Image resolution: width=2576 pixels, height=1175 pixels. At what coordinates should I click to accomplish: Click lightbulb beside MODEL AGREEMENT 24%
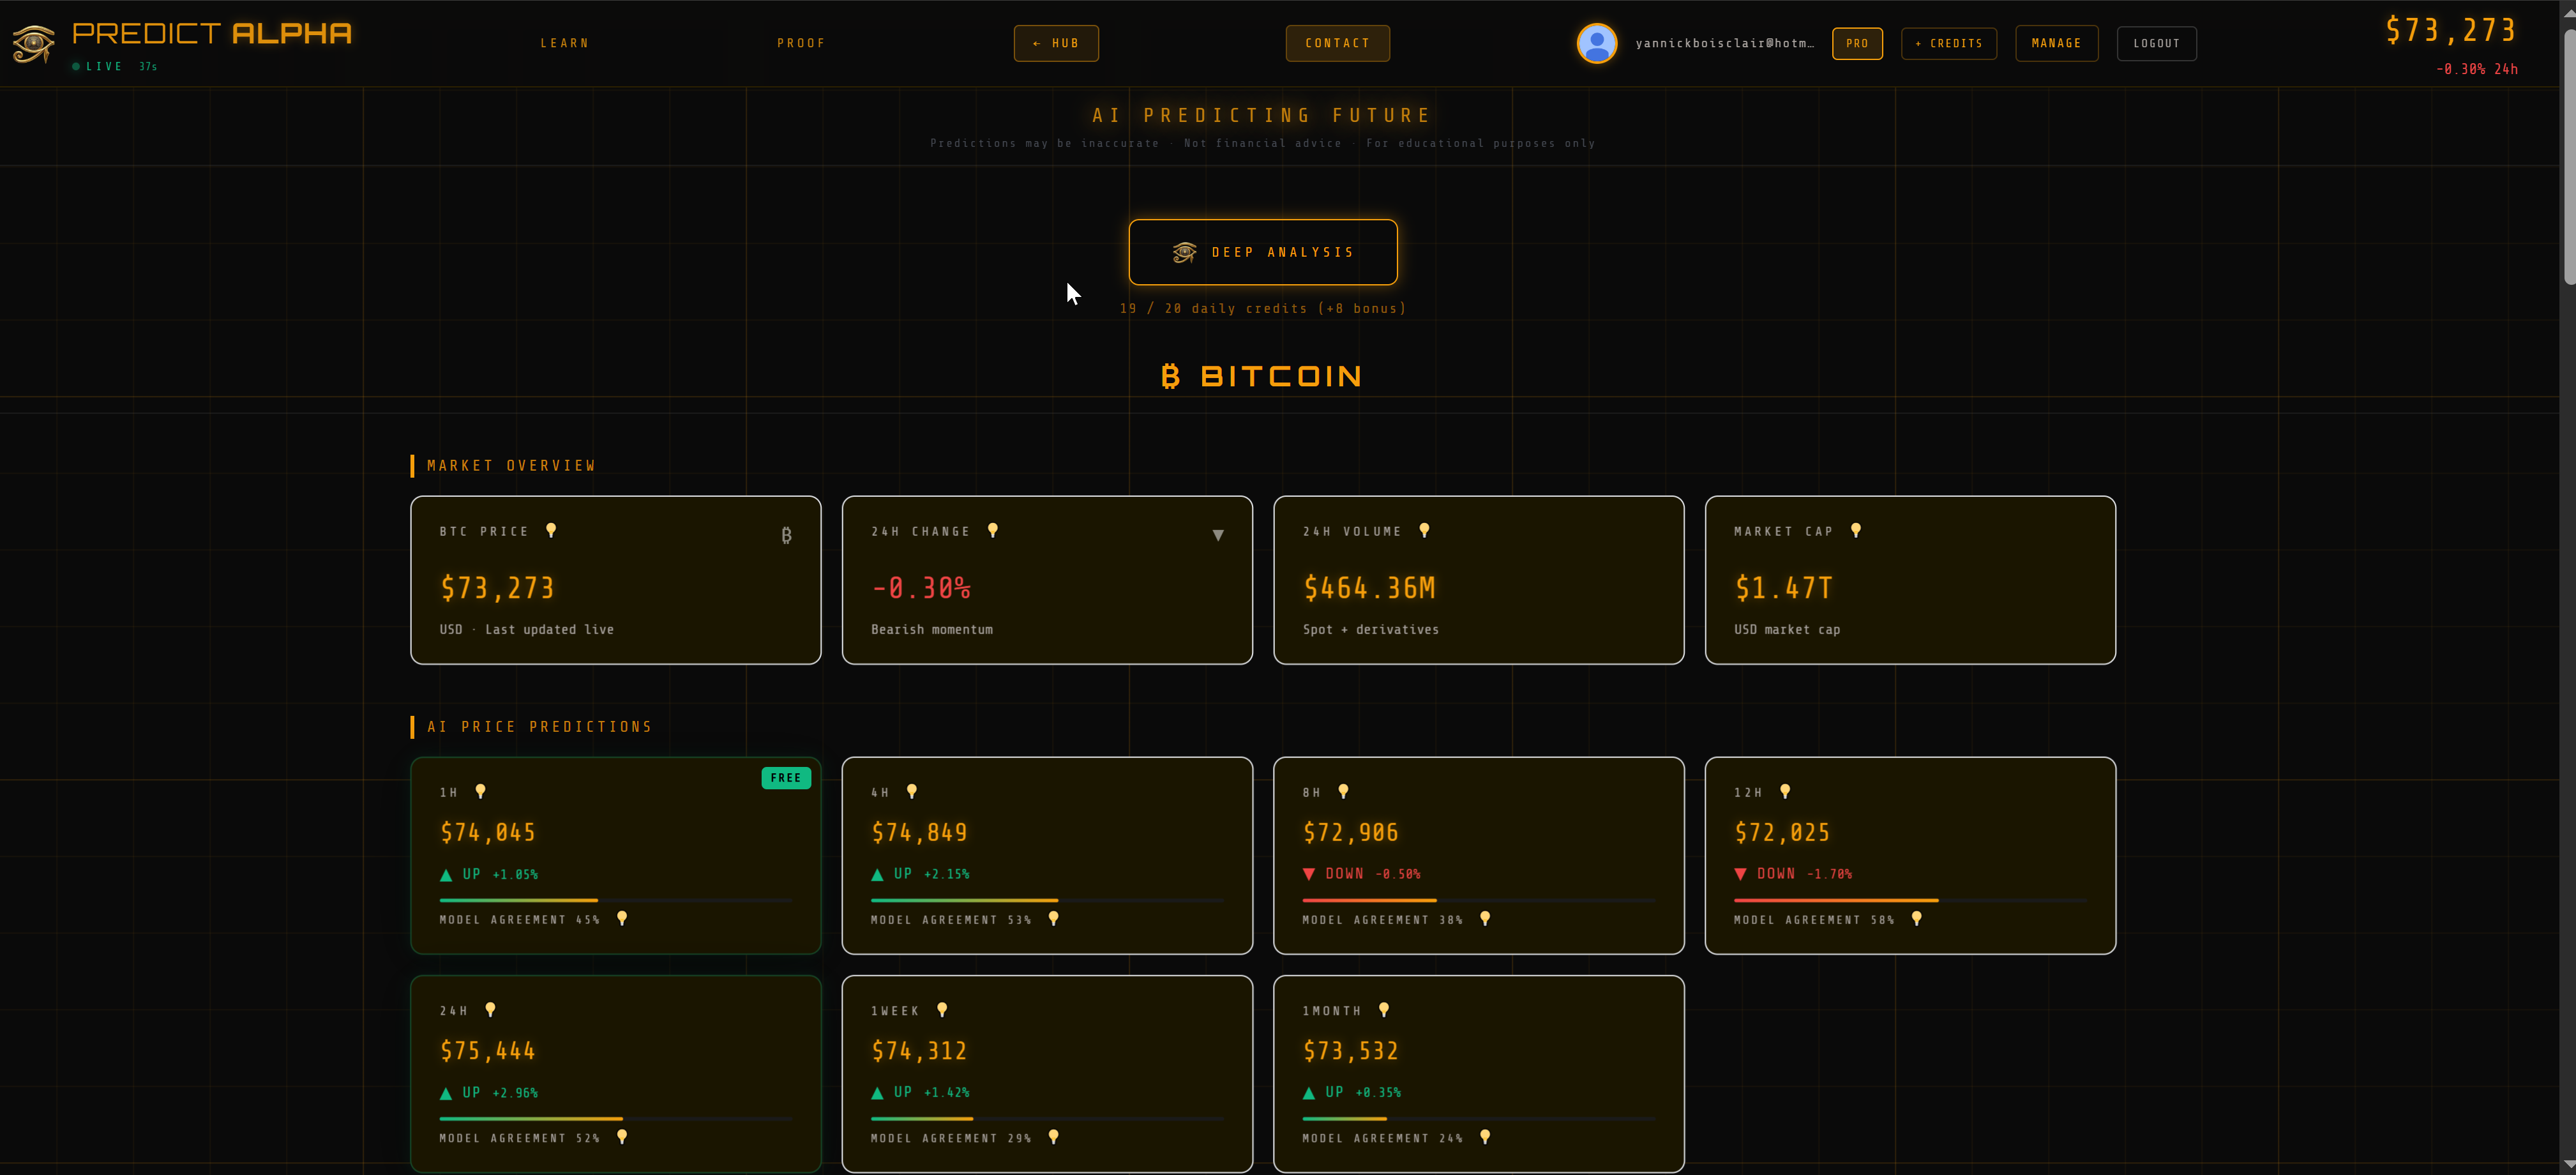point(1485,1137)
